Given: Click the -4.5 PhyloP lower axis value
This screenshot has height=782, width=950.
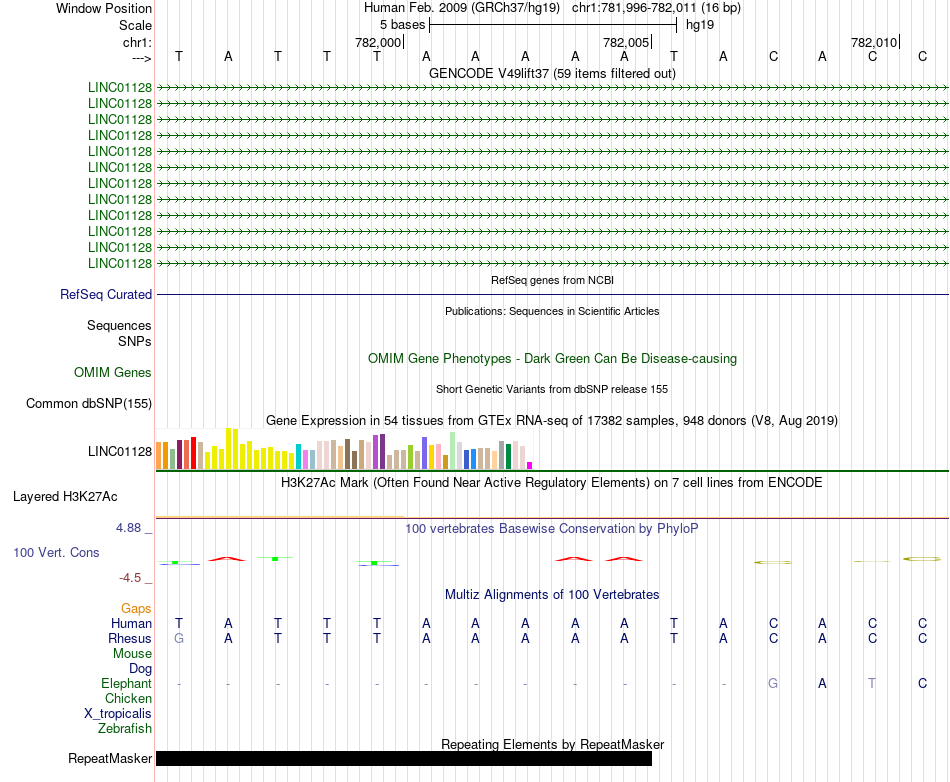Looking at the screenshot, I should tap(130, 578).
